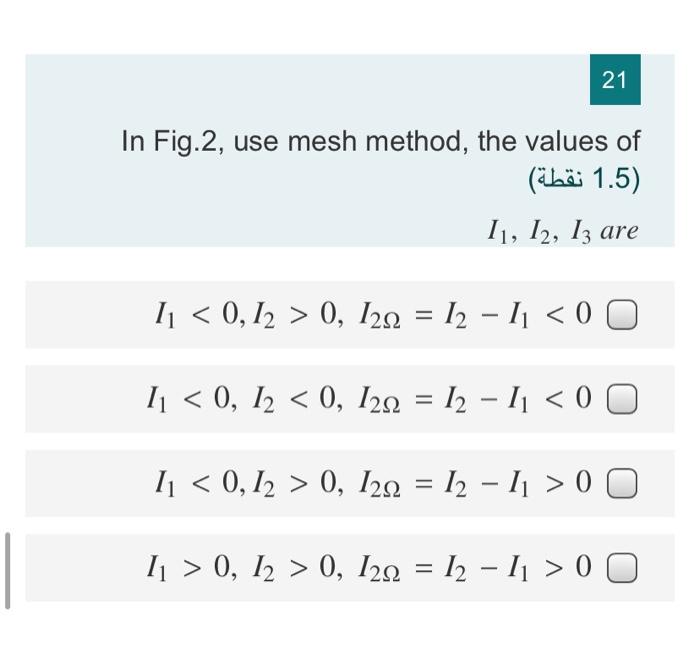Click the question text 'In Fig.2, use mesh method'
700x645 pixels.
click(292, 141)
